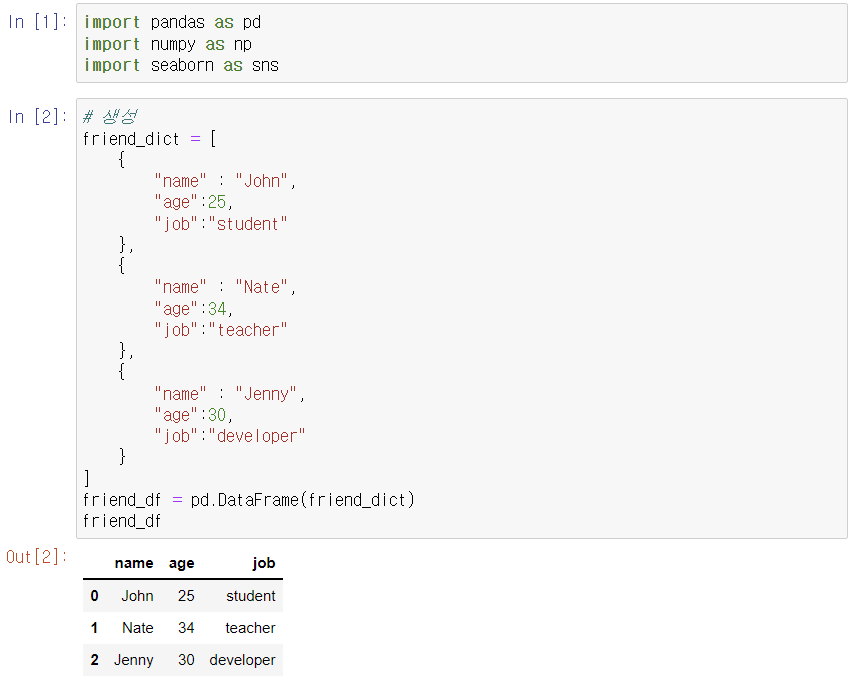Click the 'job' column header
This screenshot has width=857, height=688.
tap(263, 563)
